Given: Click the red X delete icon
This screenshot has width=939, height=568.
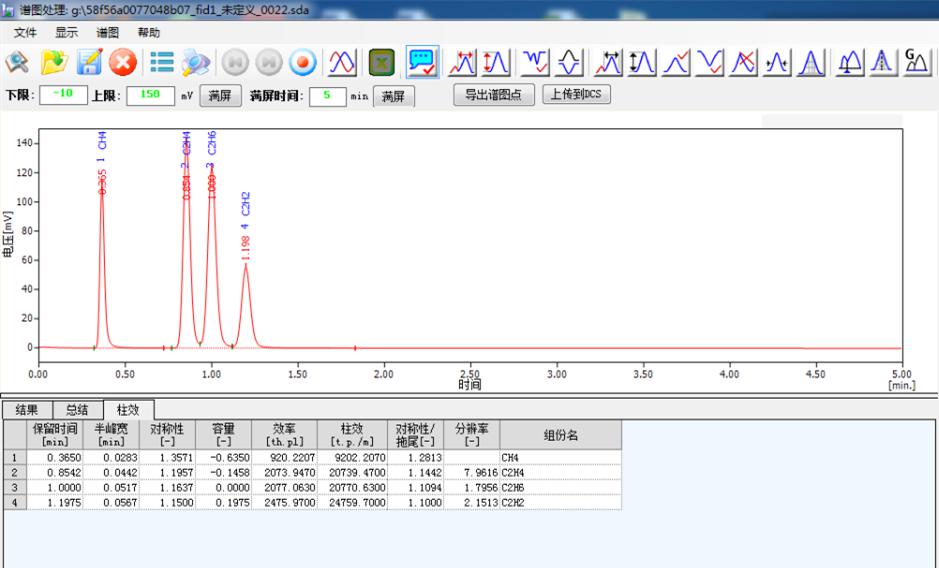Looking at the screenshot, I should coord(123,63).
